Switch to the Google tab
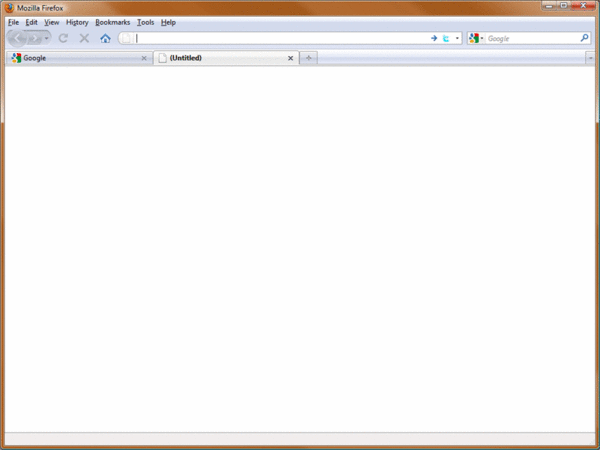The image size is (600, 450). pyautogui.click(x=79, y=58)
